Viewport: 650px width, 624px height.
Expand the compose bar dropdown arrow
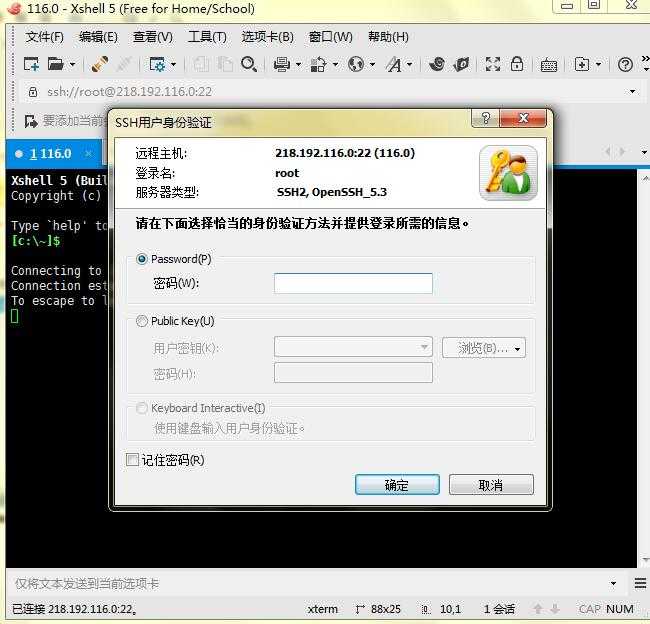click(613, 584)
